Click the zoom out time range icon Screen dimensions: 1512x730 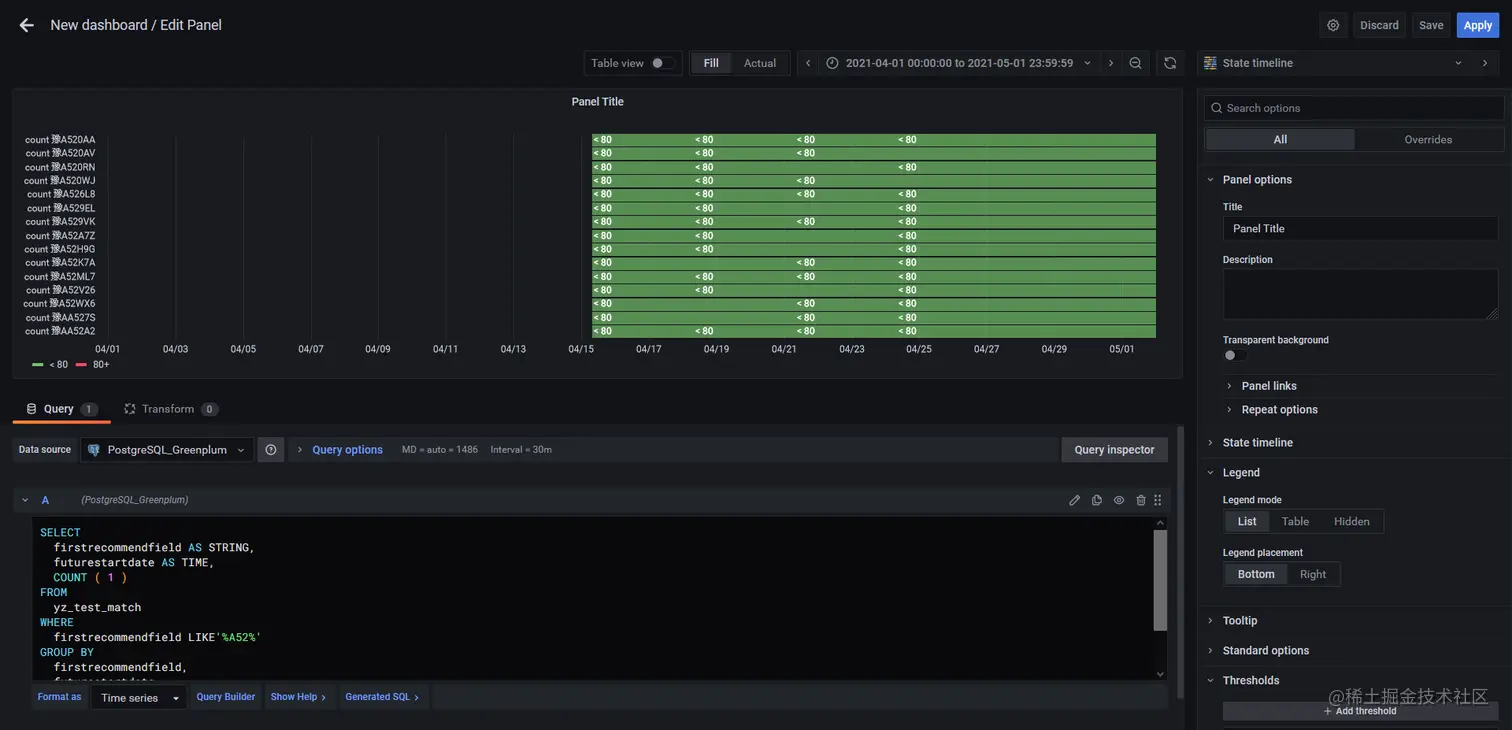click(x=1135, y=63)
